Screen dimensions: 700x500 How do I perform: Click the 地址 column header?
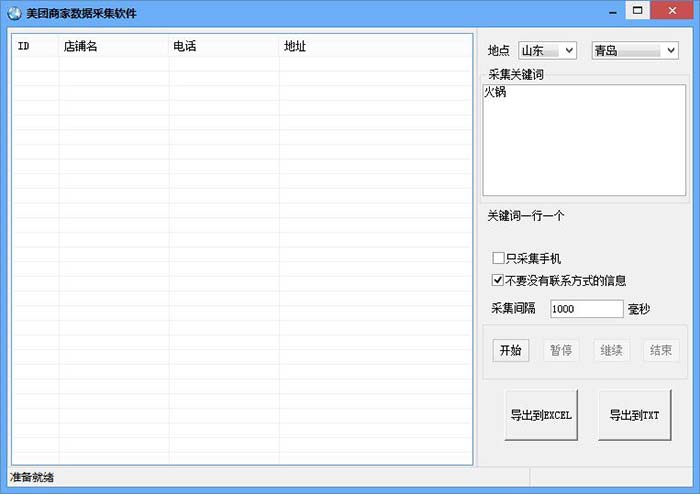375,46
